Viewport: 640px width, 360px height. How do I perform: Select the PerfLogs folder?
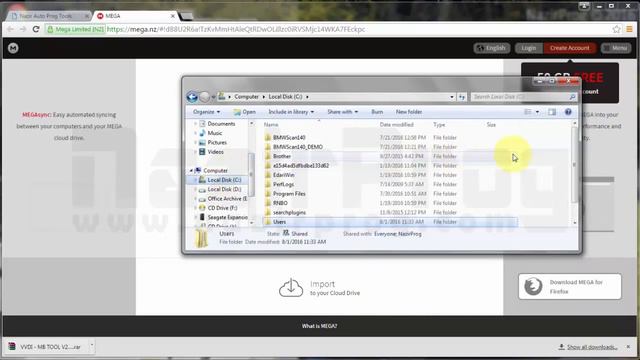pyautogui.click(x=283, y=184)
